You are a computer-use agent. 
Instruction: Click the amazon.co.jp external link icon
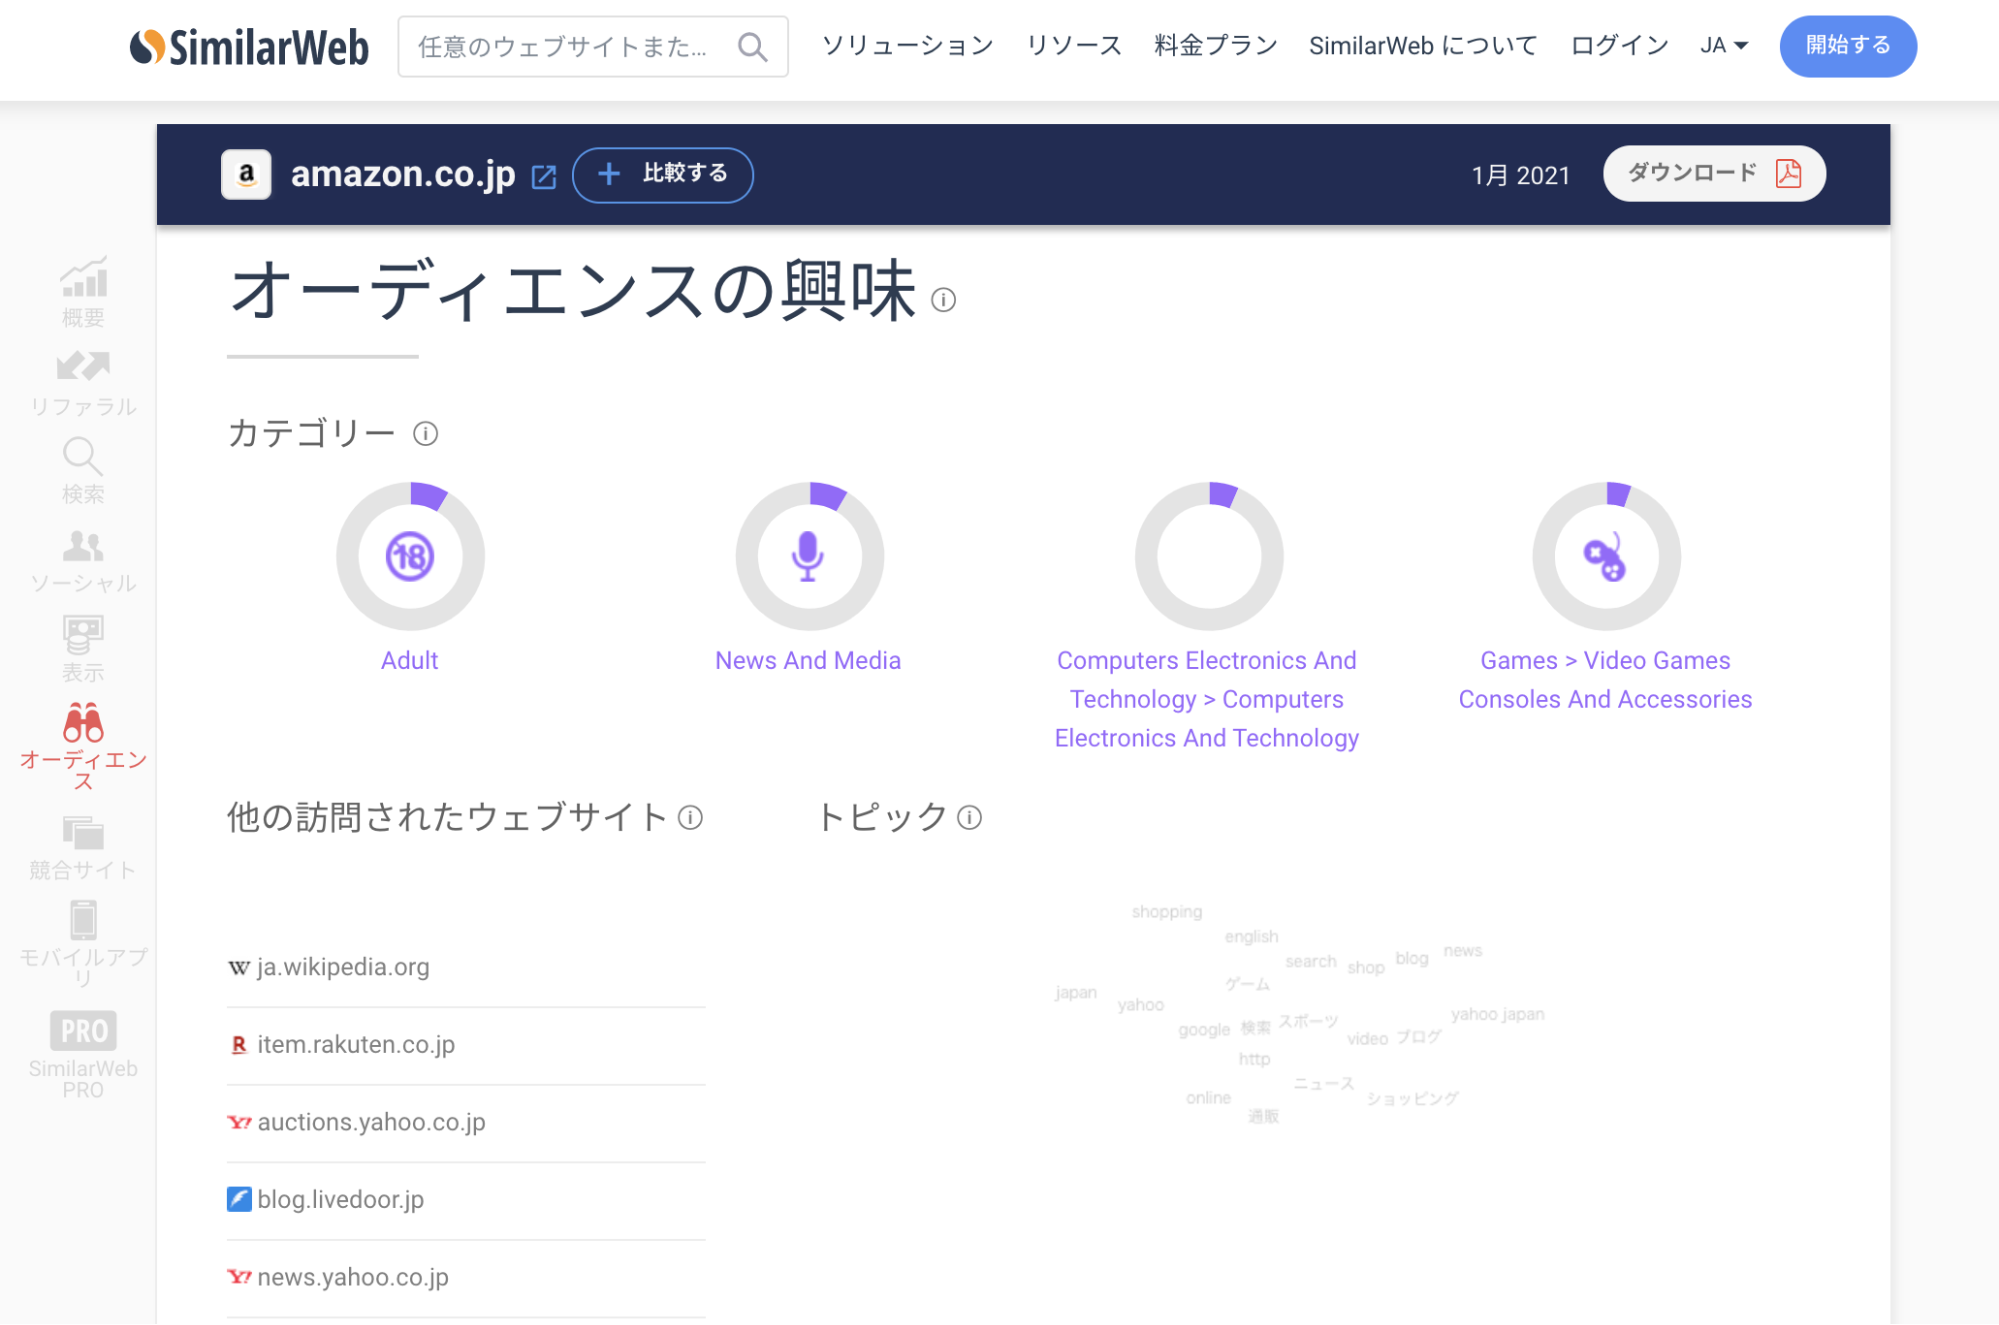pos(544,177)
